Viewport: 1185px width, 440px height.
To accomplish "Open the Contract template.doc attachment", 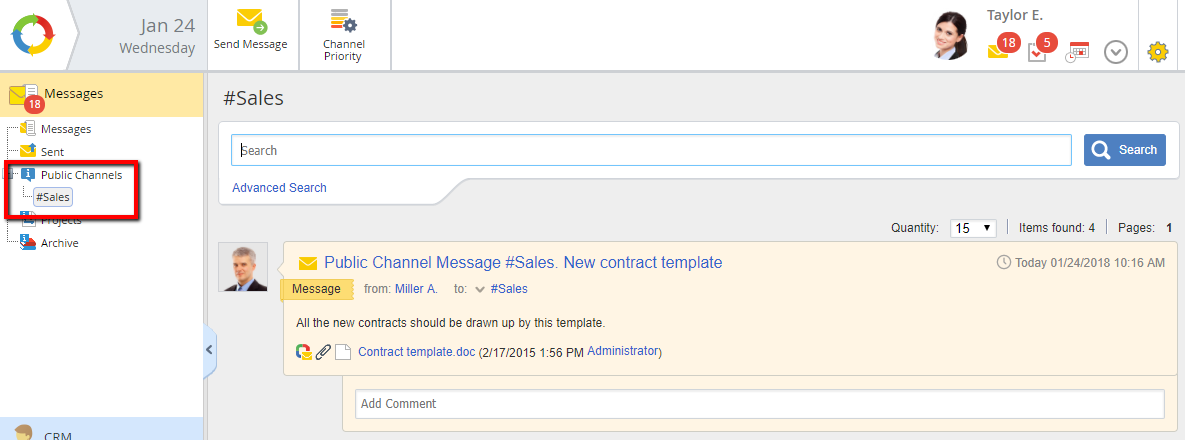I will coord(416,352).
